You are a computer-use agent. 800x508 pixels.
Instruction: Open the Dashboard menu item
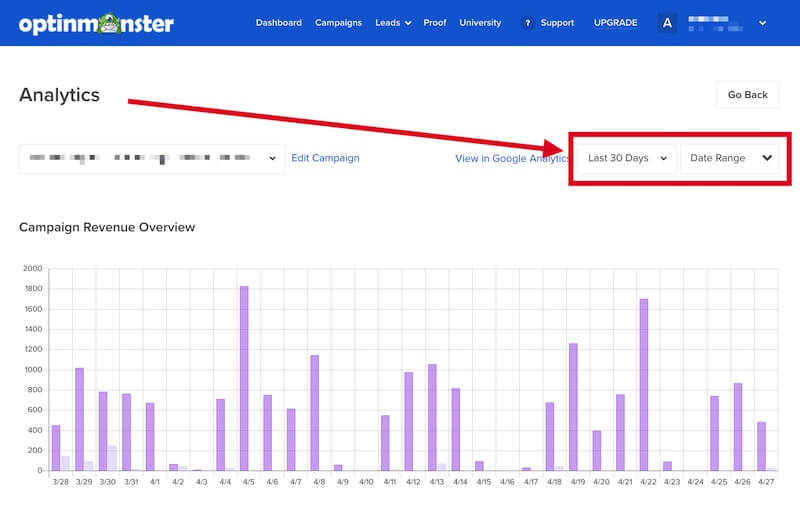(279, 23)
